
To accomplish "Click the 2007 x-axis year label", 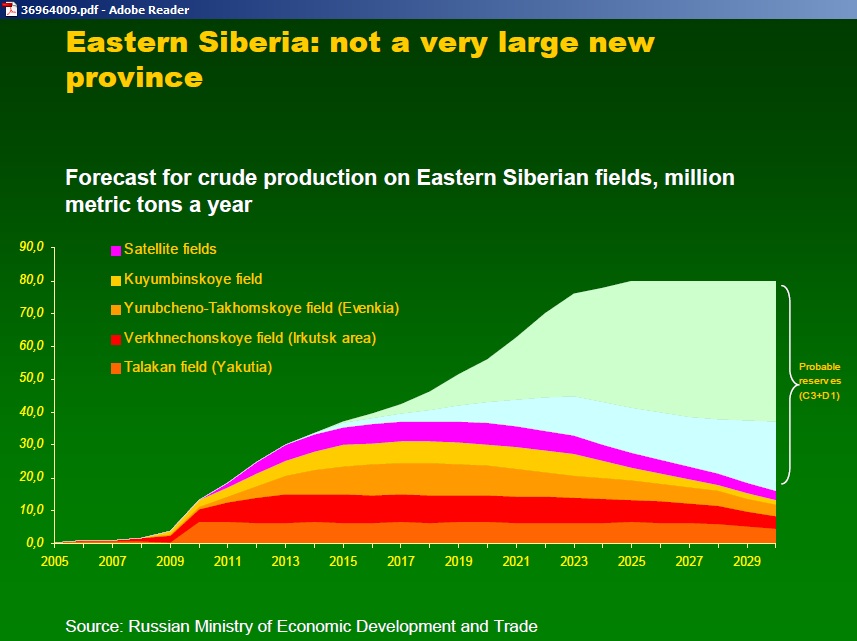I will click(x=113, y=561).
